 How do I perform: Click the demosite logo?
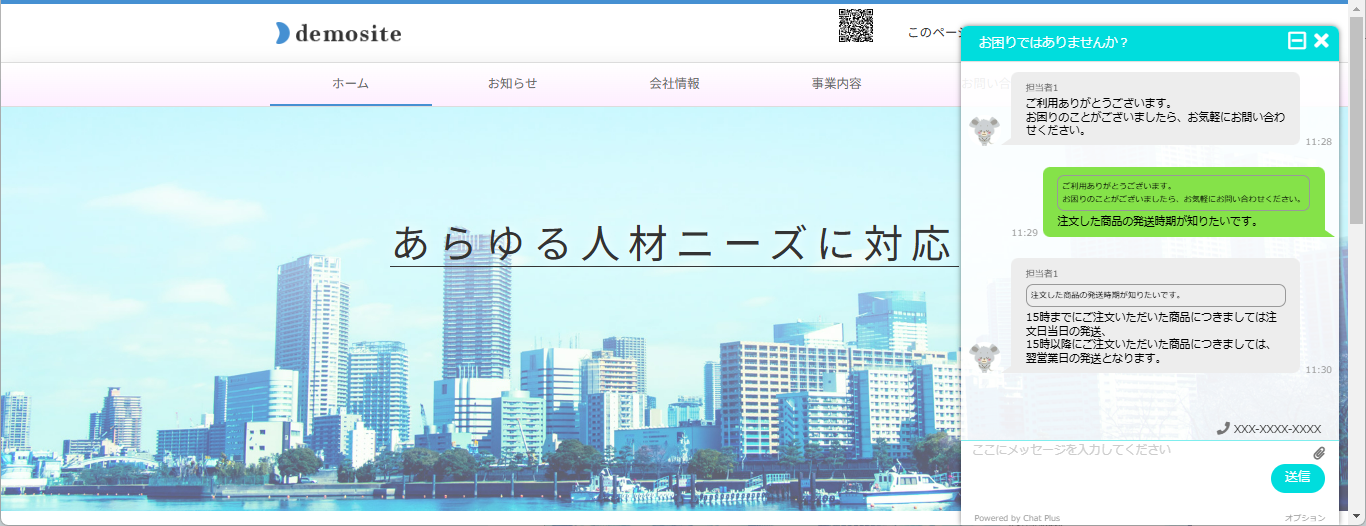[x=338, y=33]
